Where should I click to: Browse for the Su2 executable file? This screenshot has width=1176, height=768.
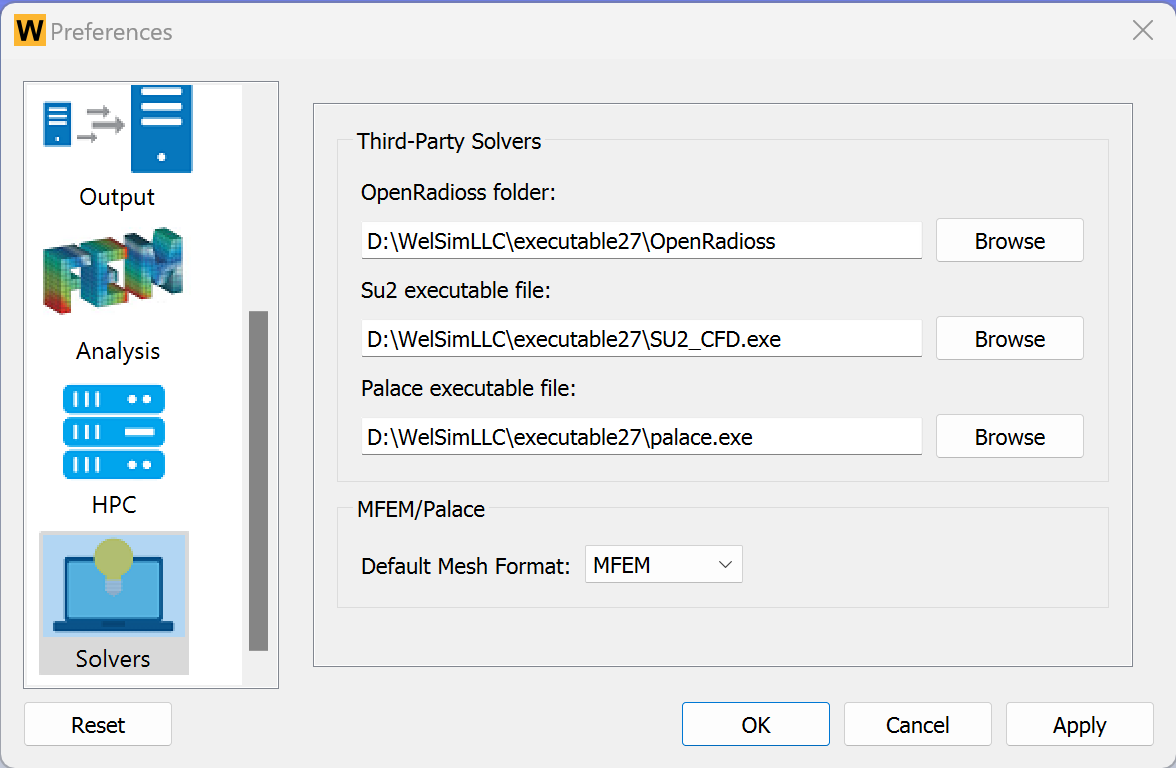1009,339
